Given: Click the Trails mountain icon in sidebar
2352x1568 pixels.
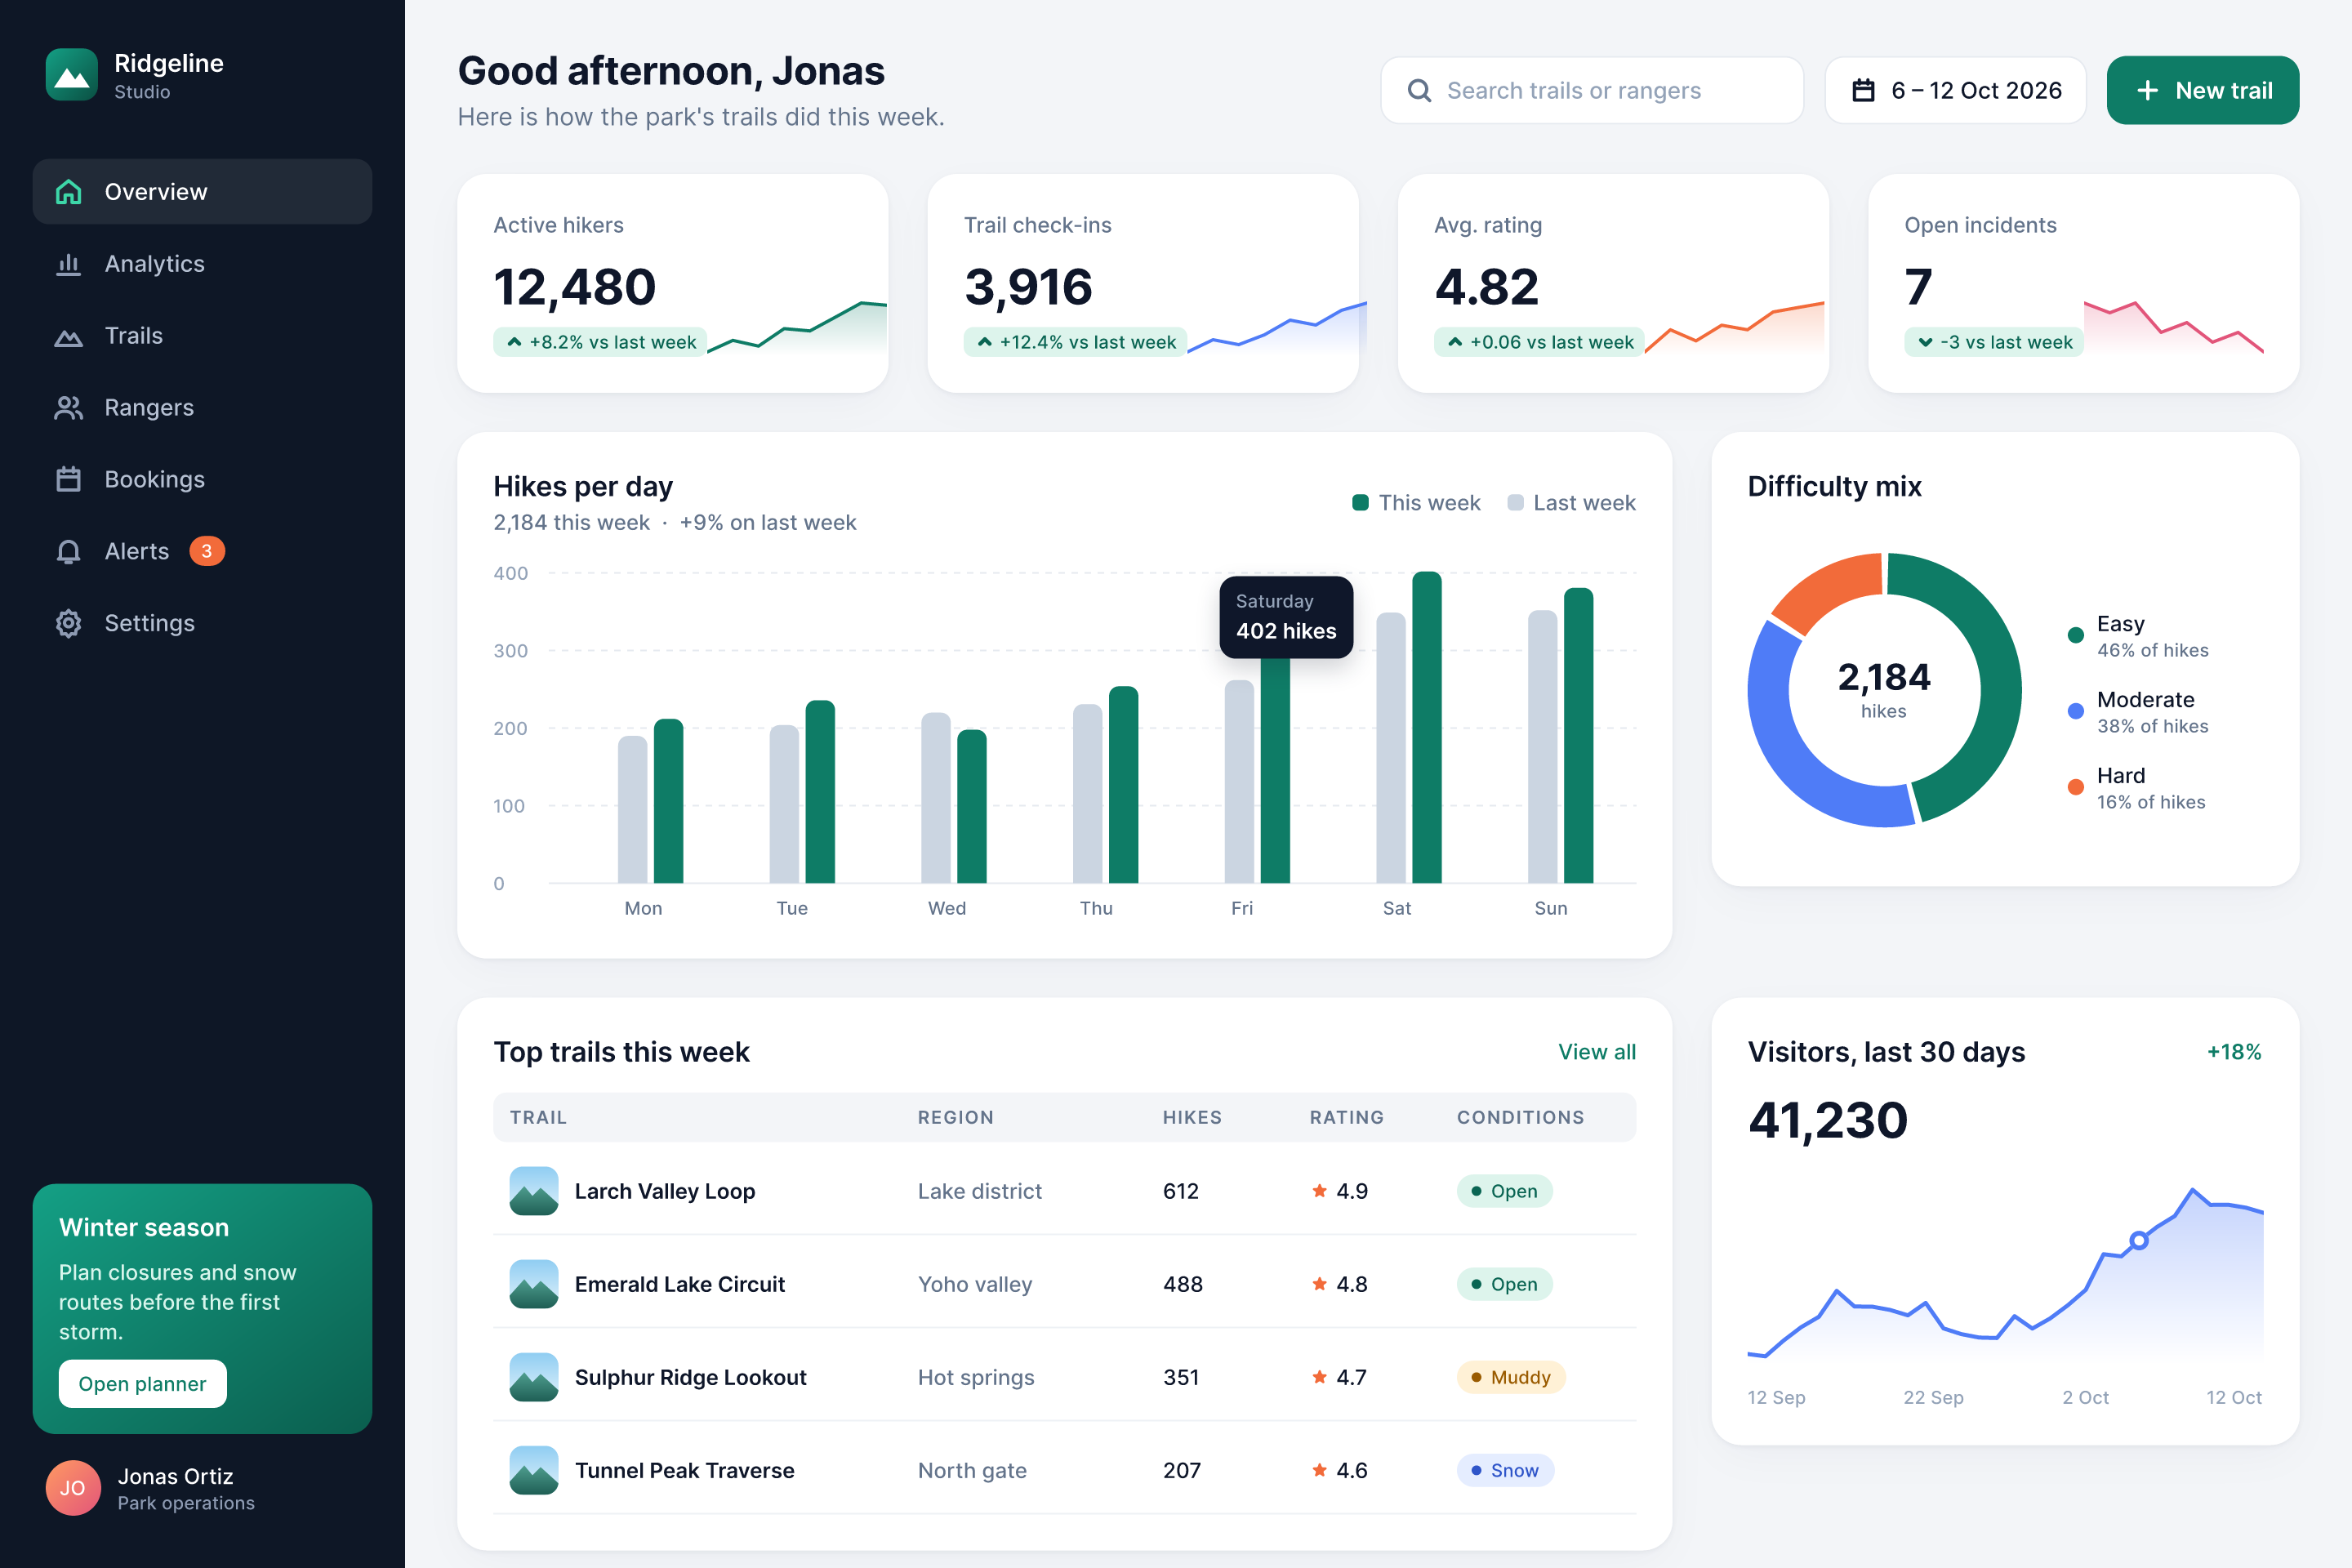Looking at the screenshot, I should tap(68, 336).
